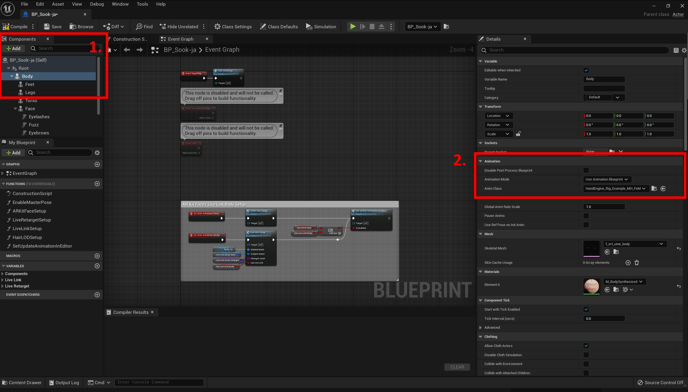Screen dimensions: 688x392
Task: Add new function with plus icon
Action: pyautogui.click(x=97, y=184)
